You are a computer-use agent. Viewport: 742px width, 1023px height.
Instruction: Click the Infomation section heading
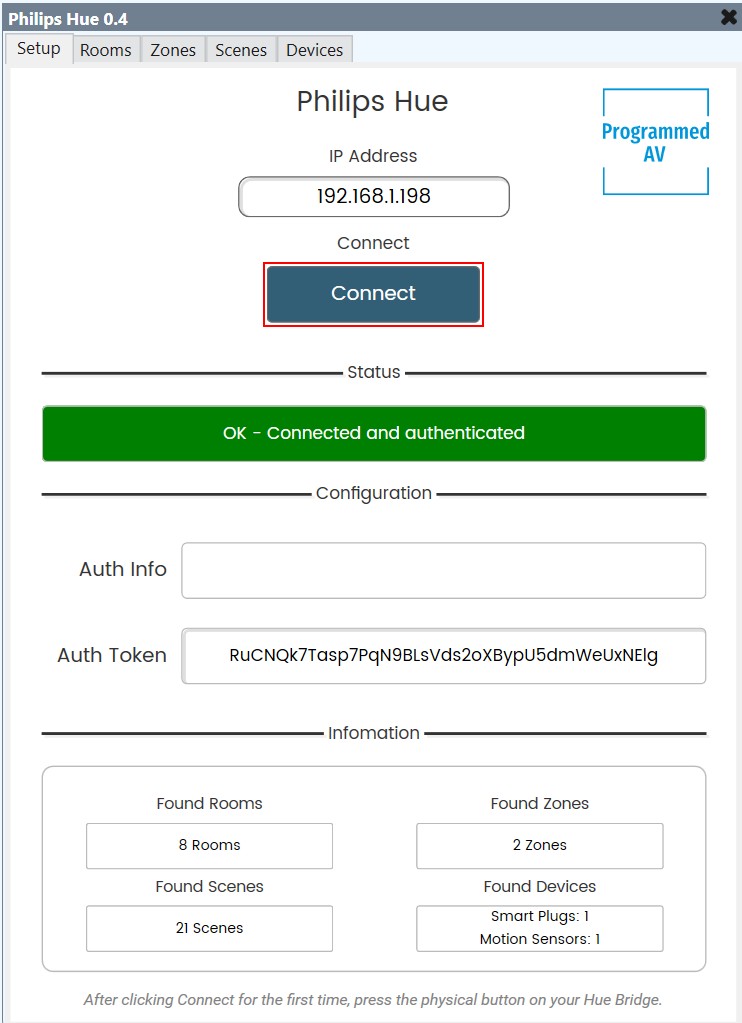(x=374, y=733)
